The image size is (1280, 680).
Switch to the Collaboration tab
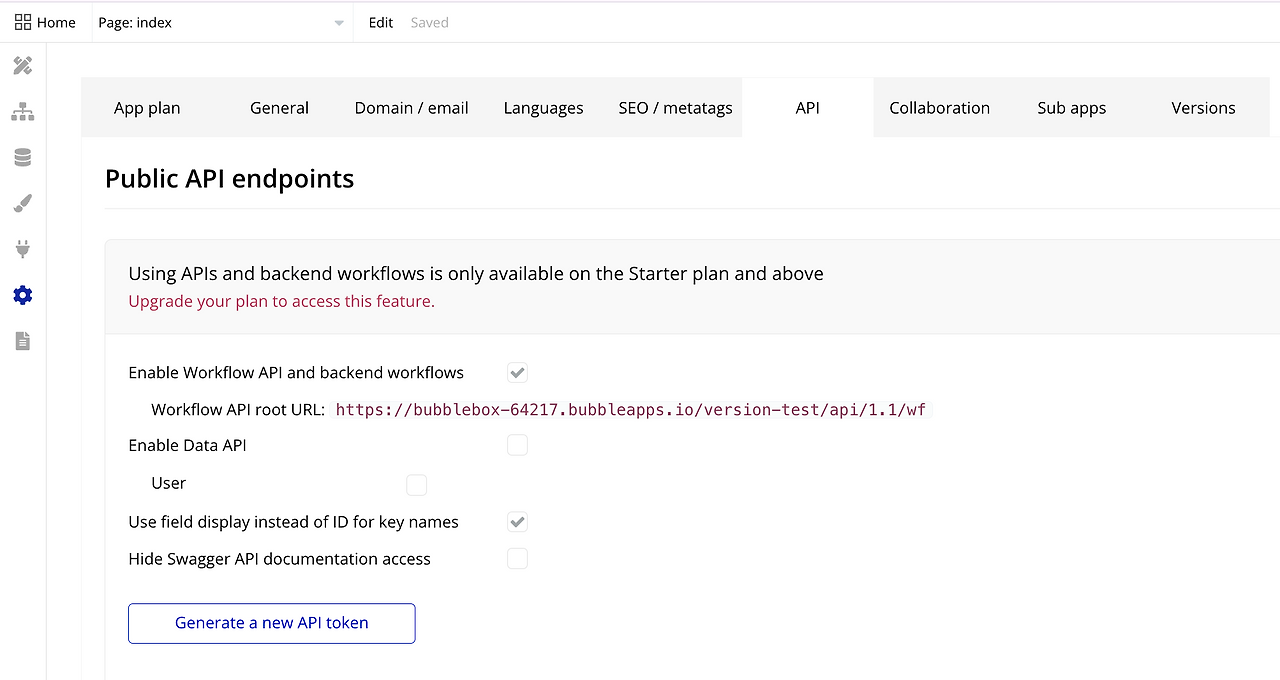click(939, 108)
